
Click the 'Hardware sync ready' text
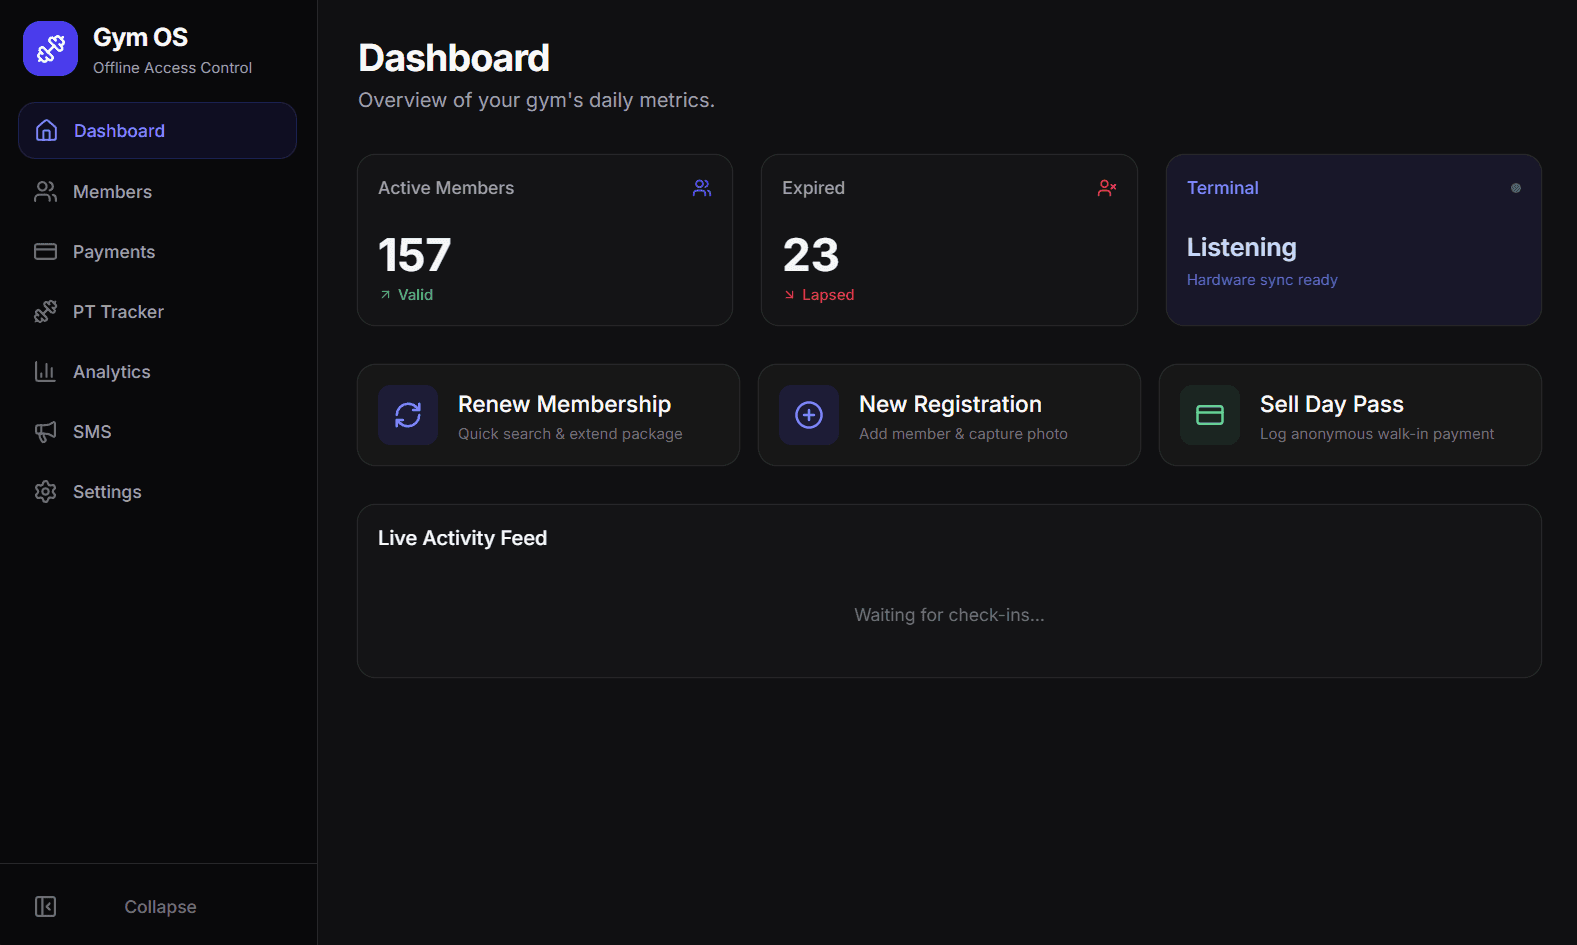coord(1262,280)
